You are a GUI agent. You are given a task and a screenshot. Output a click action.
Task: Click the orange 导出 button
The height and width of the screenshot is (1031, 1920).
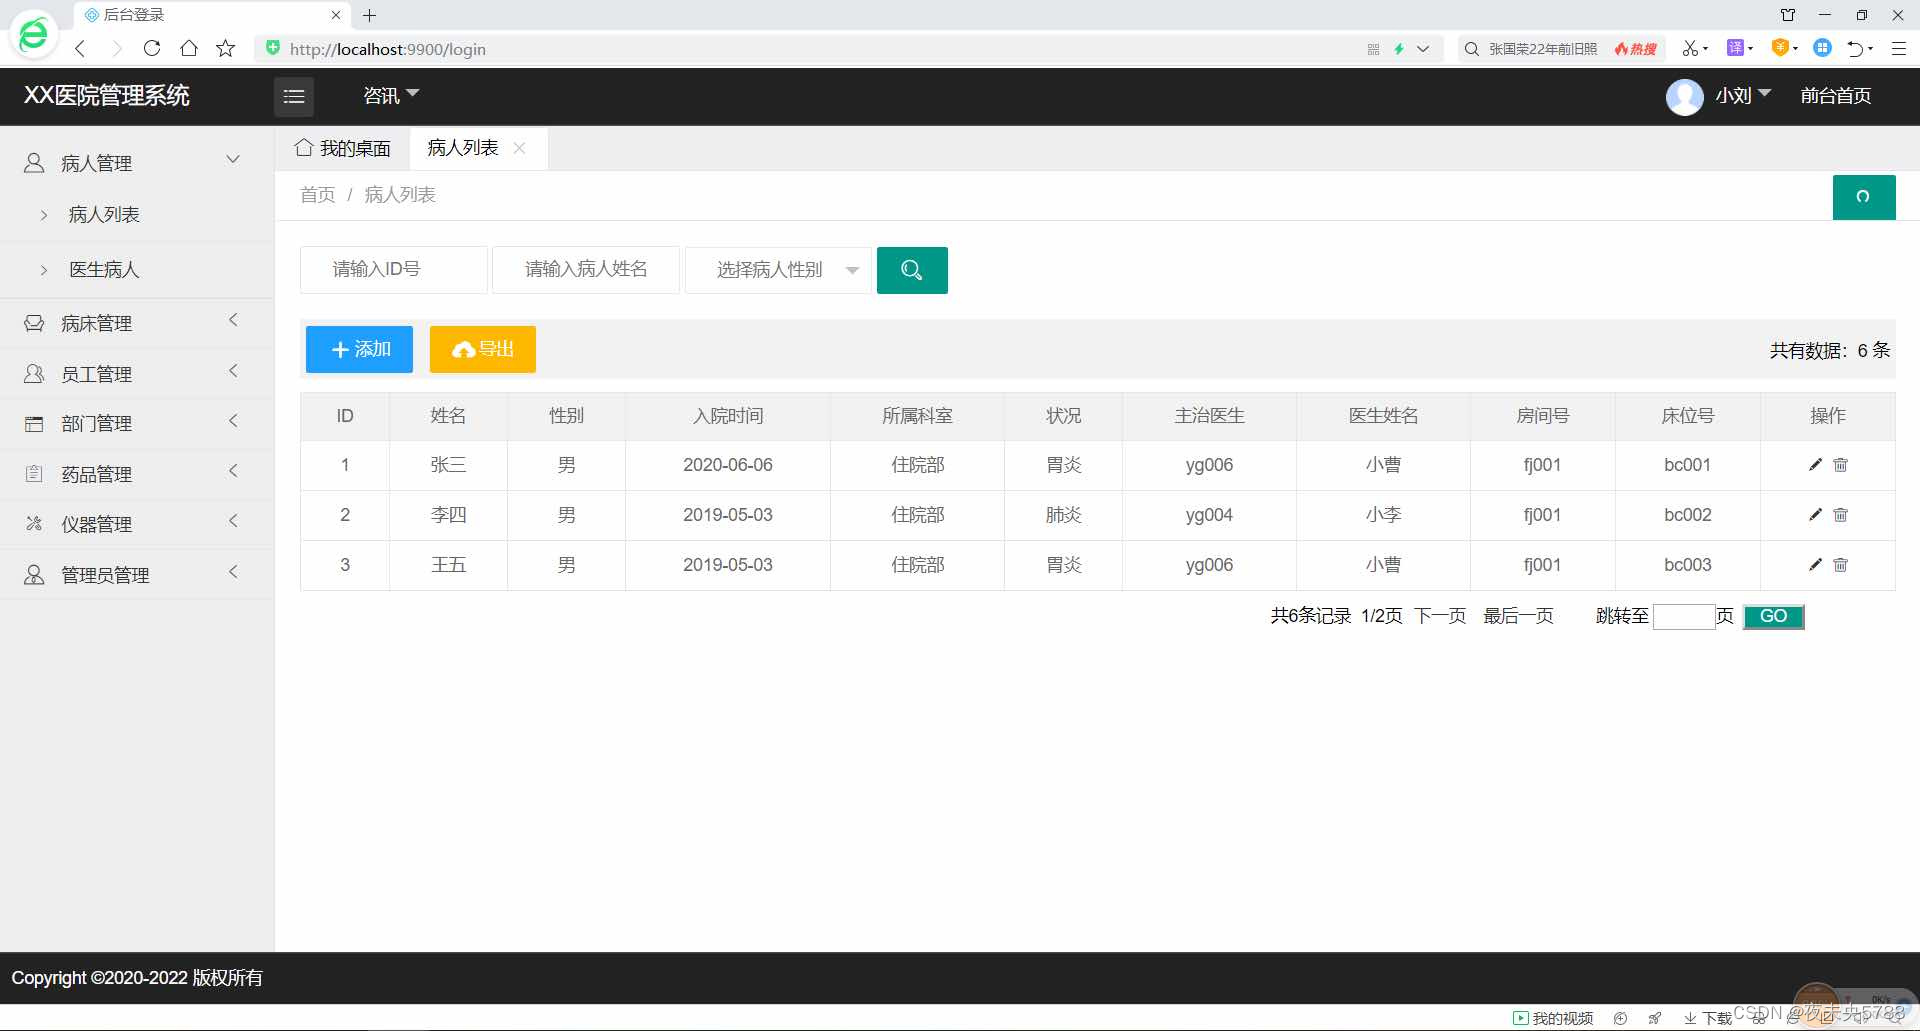tap(483, 349)
